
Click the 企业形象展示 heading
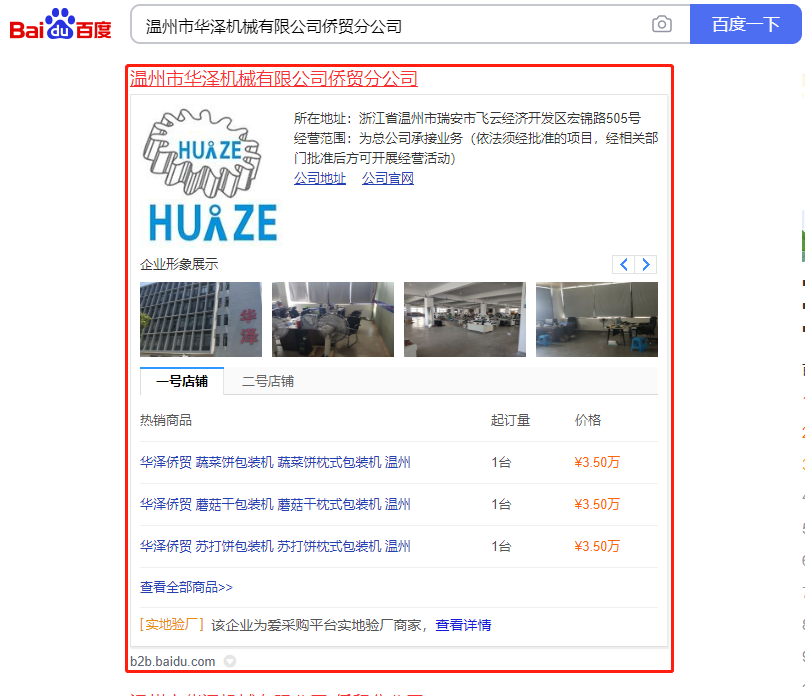pyautogui.click(x=179, y=264)
